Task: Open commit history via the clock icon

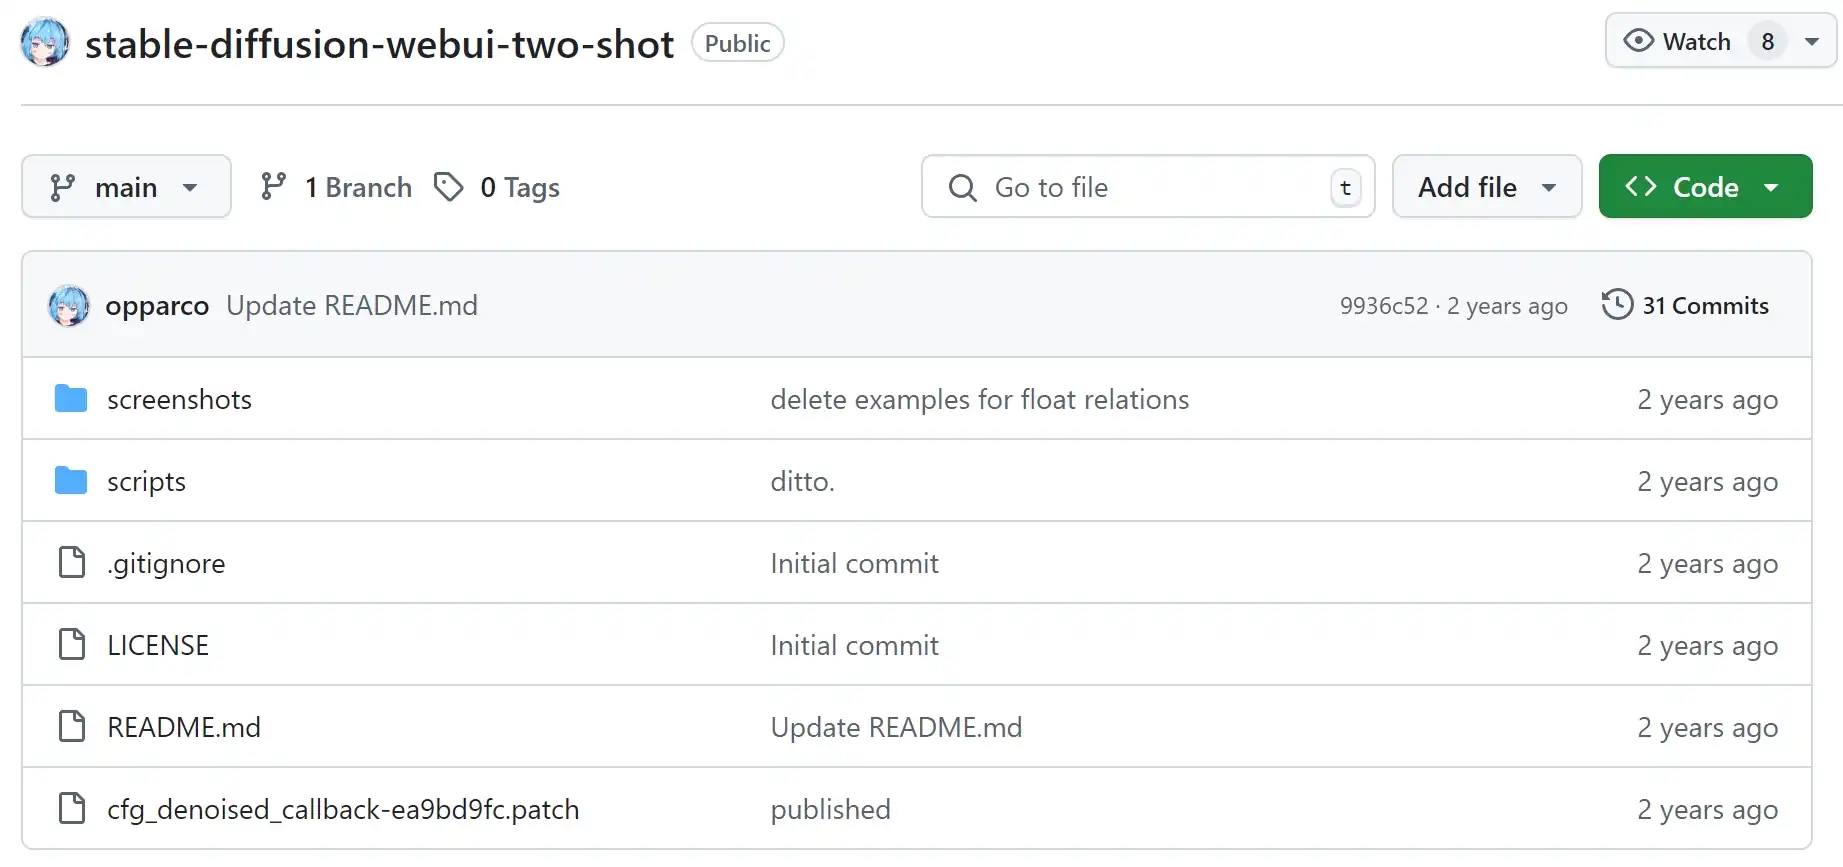Action: (x=1617, y=305)
